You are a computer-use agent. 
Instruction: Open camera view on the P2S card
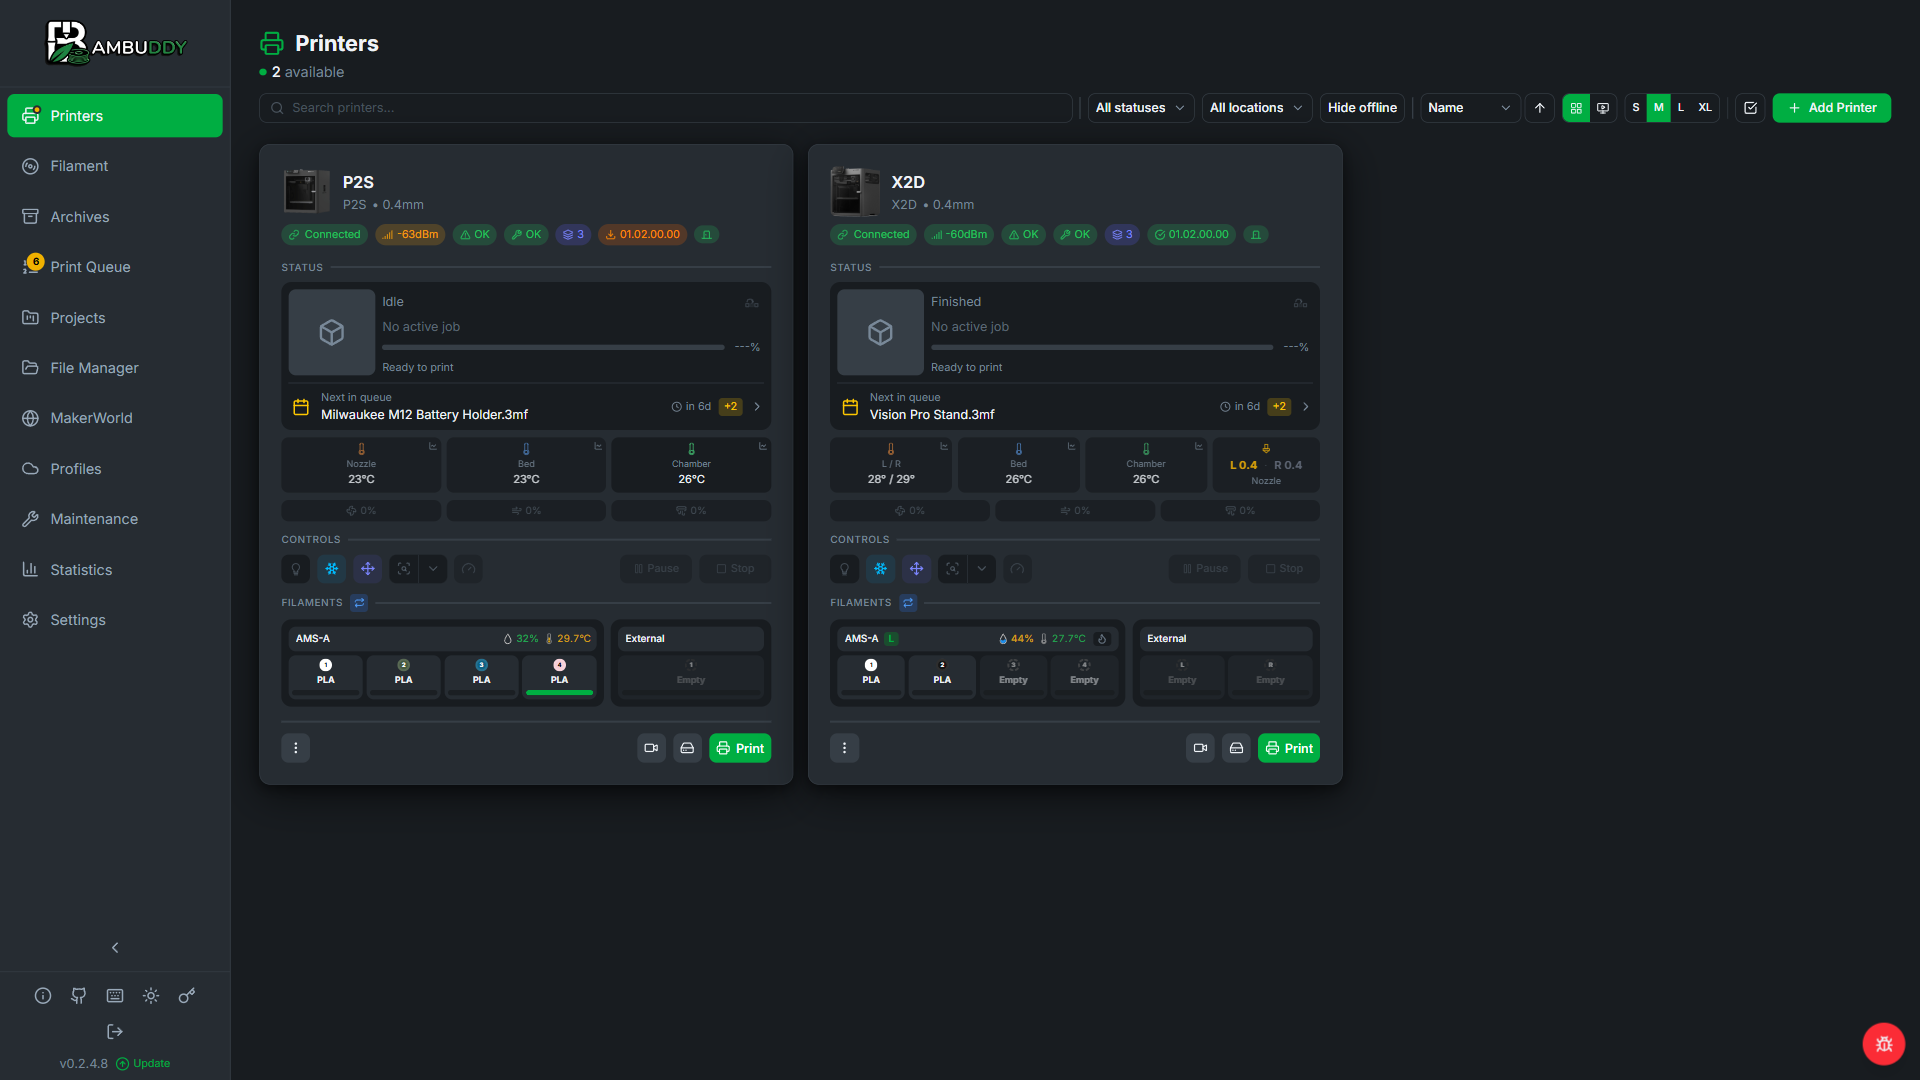651,748
